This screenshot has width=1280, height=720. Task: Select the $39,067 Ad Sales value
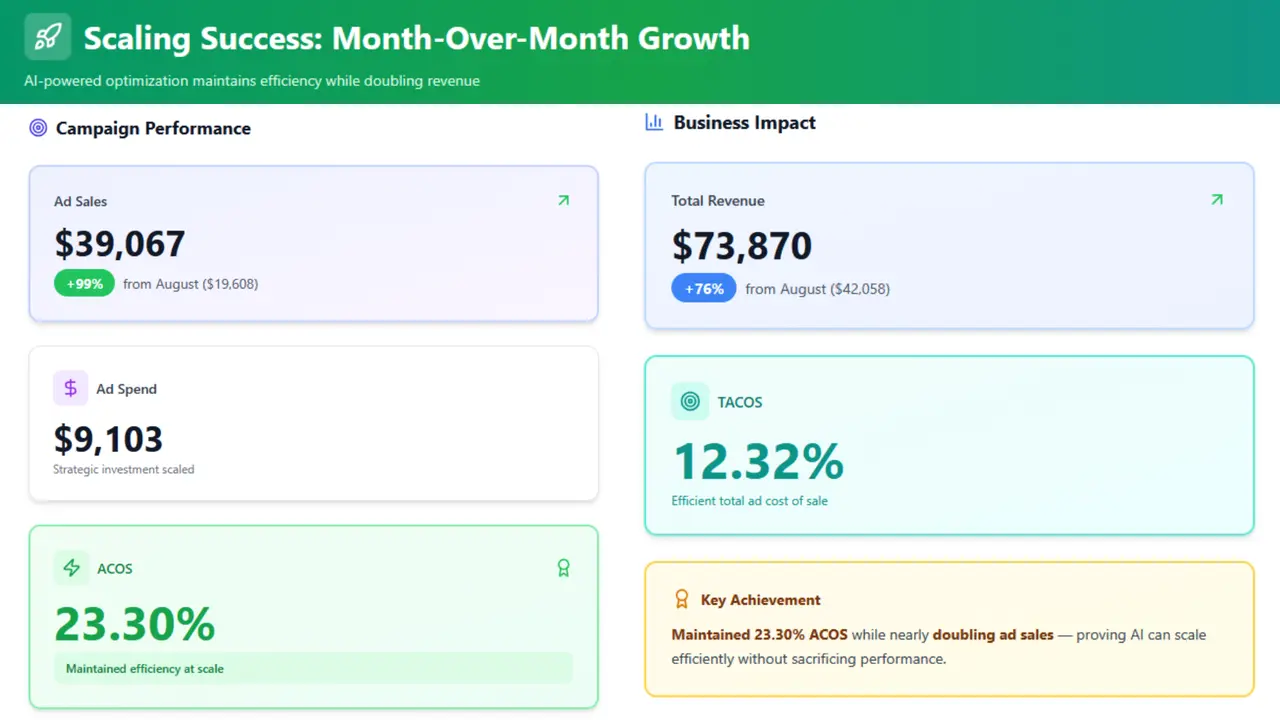pos(120,244)
